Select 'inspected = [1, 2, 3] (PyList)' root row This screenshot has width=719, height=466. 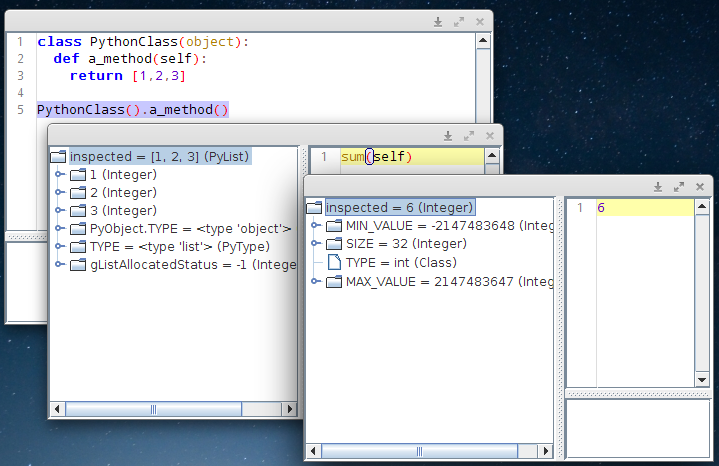(x=159, y=156)
